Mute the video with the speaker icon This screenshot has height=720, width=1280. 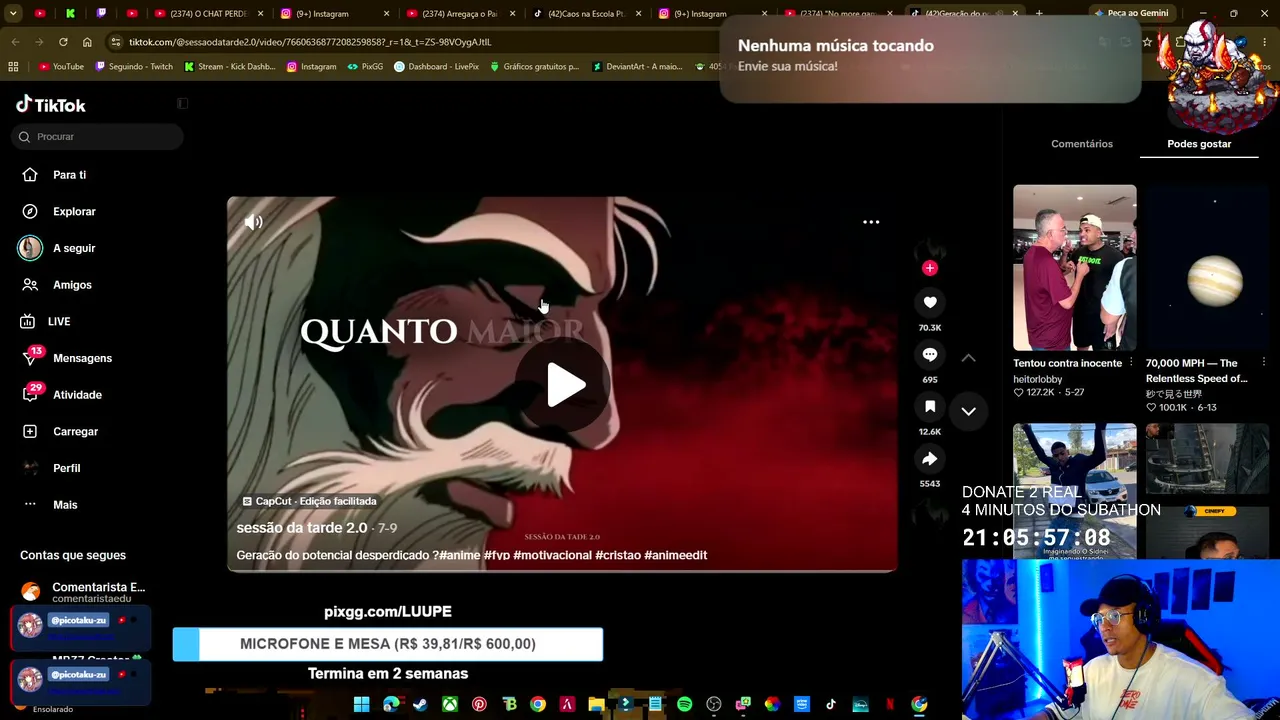point(254,222)
